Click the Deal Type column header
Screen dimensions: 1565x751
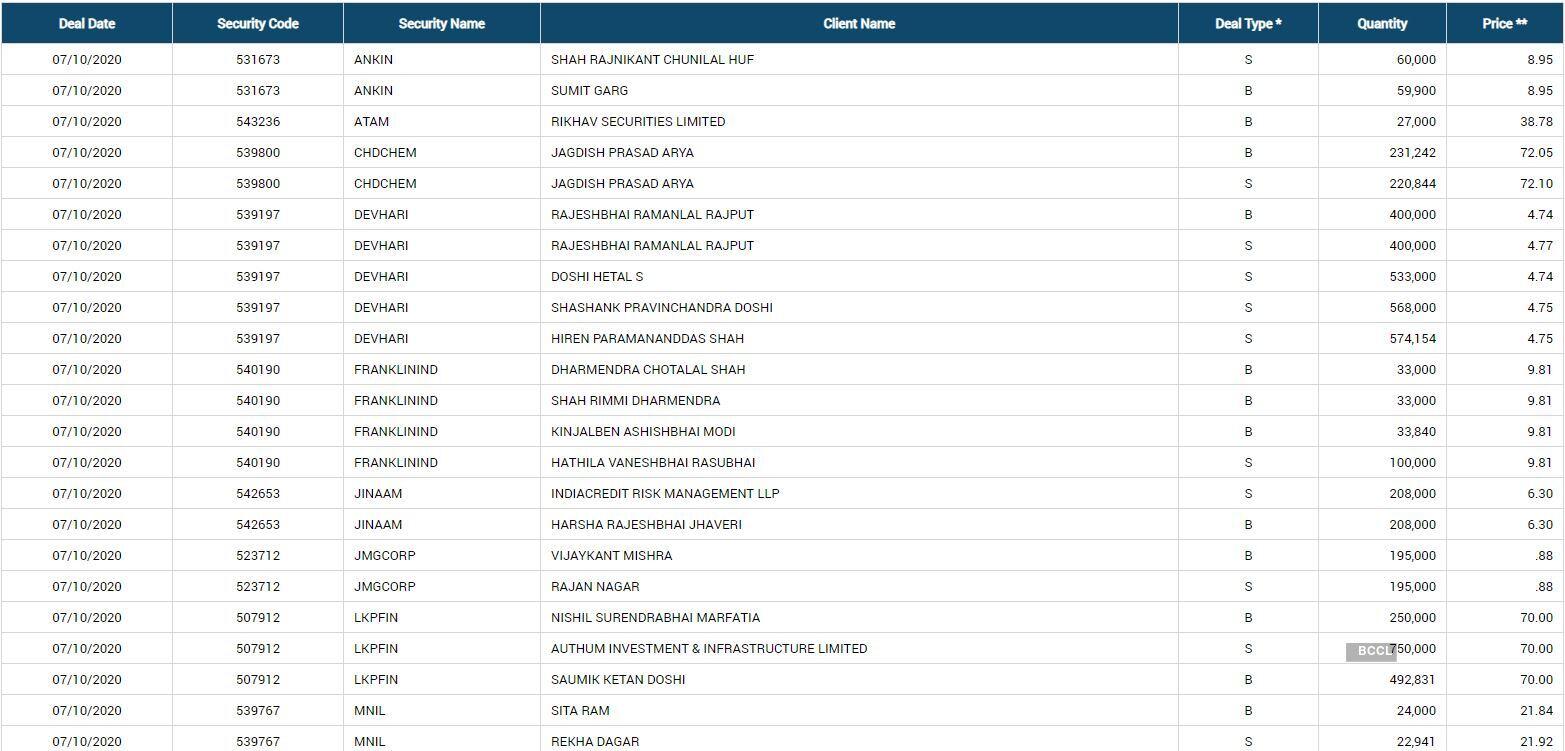pos(1247,23)
